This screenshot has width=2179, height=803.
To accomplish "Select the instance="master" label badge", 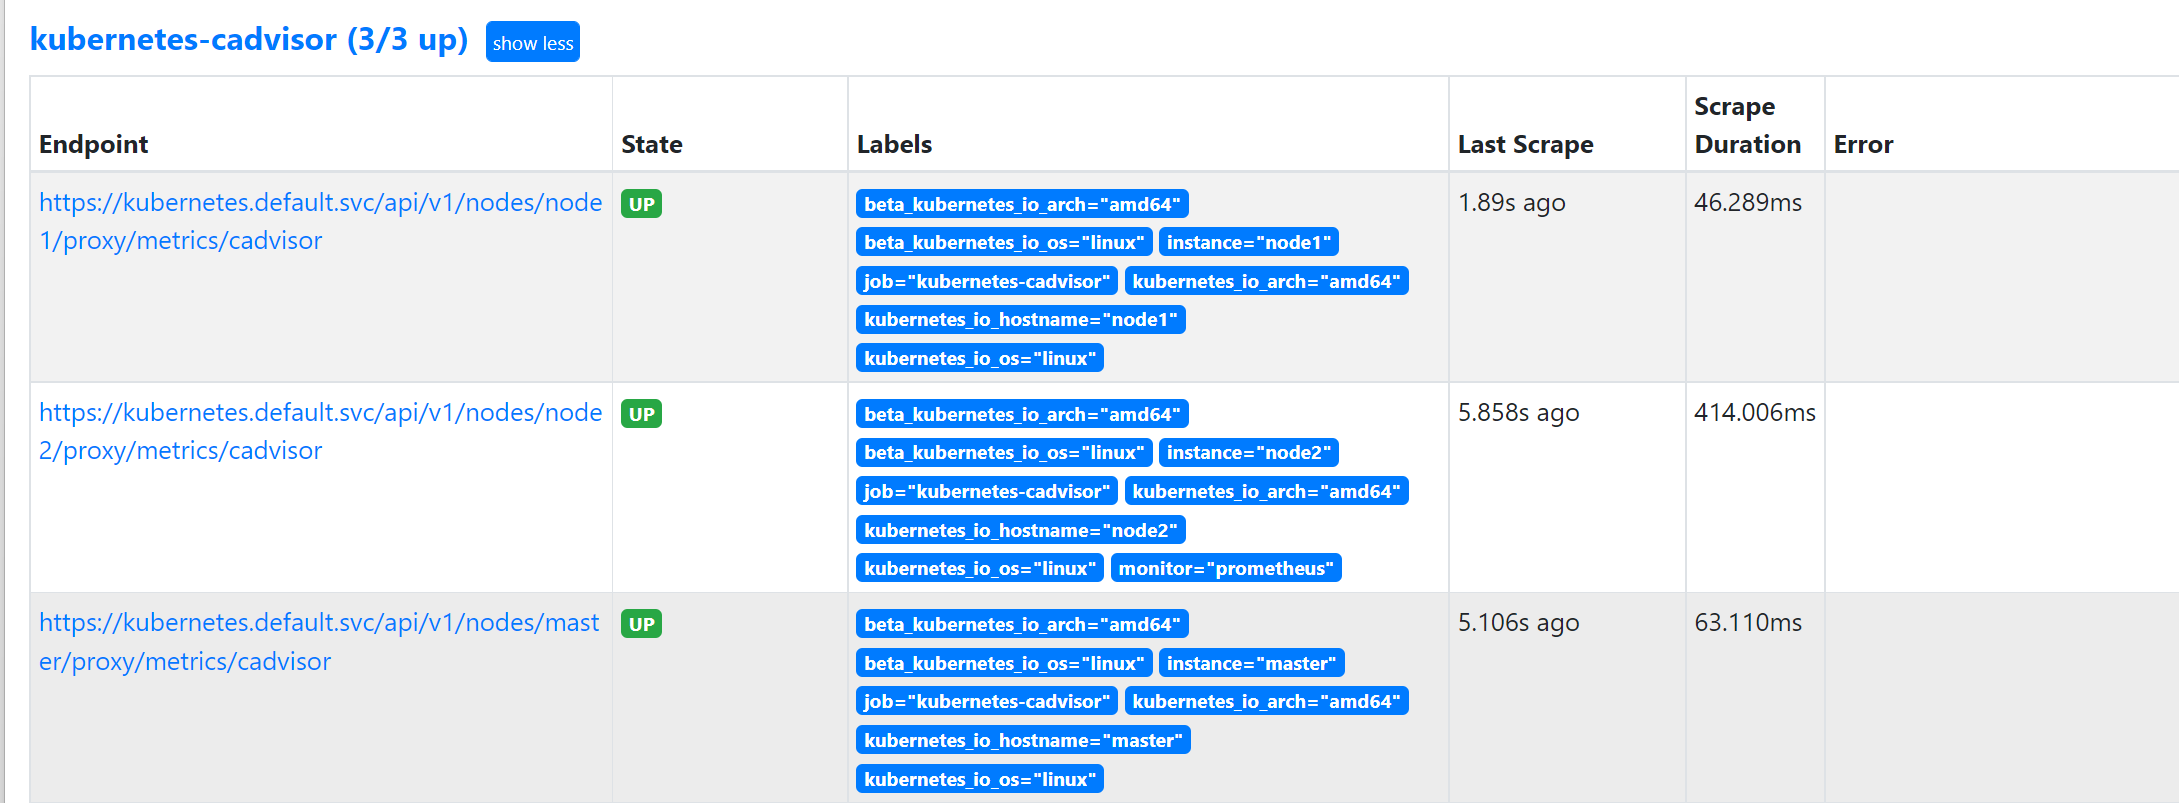I will [1251, 663].
